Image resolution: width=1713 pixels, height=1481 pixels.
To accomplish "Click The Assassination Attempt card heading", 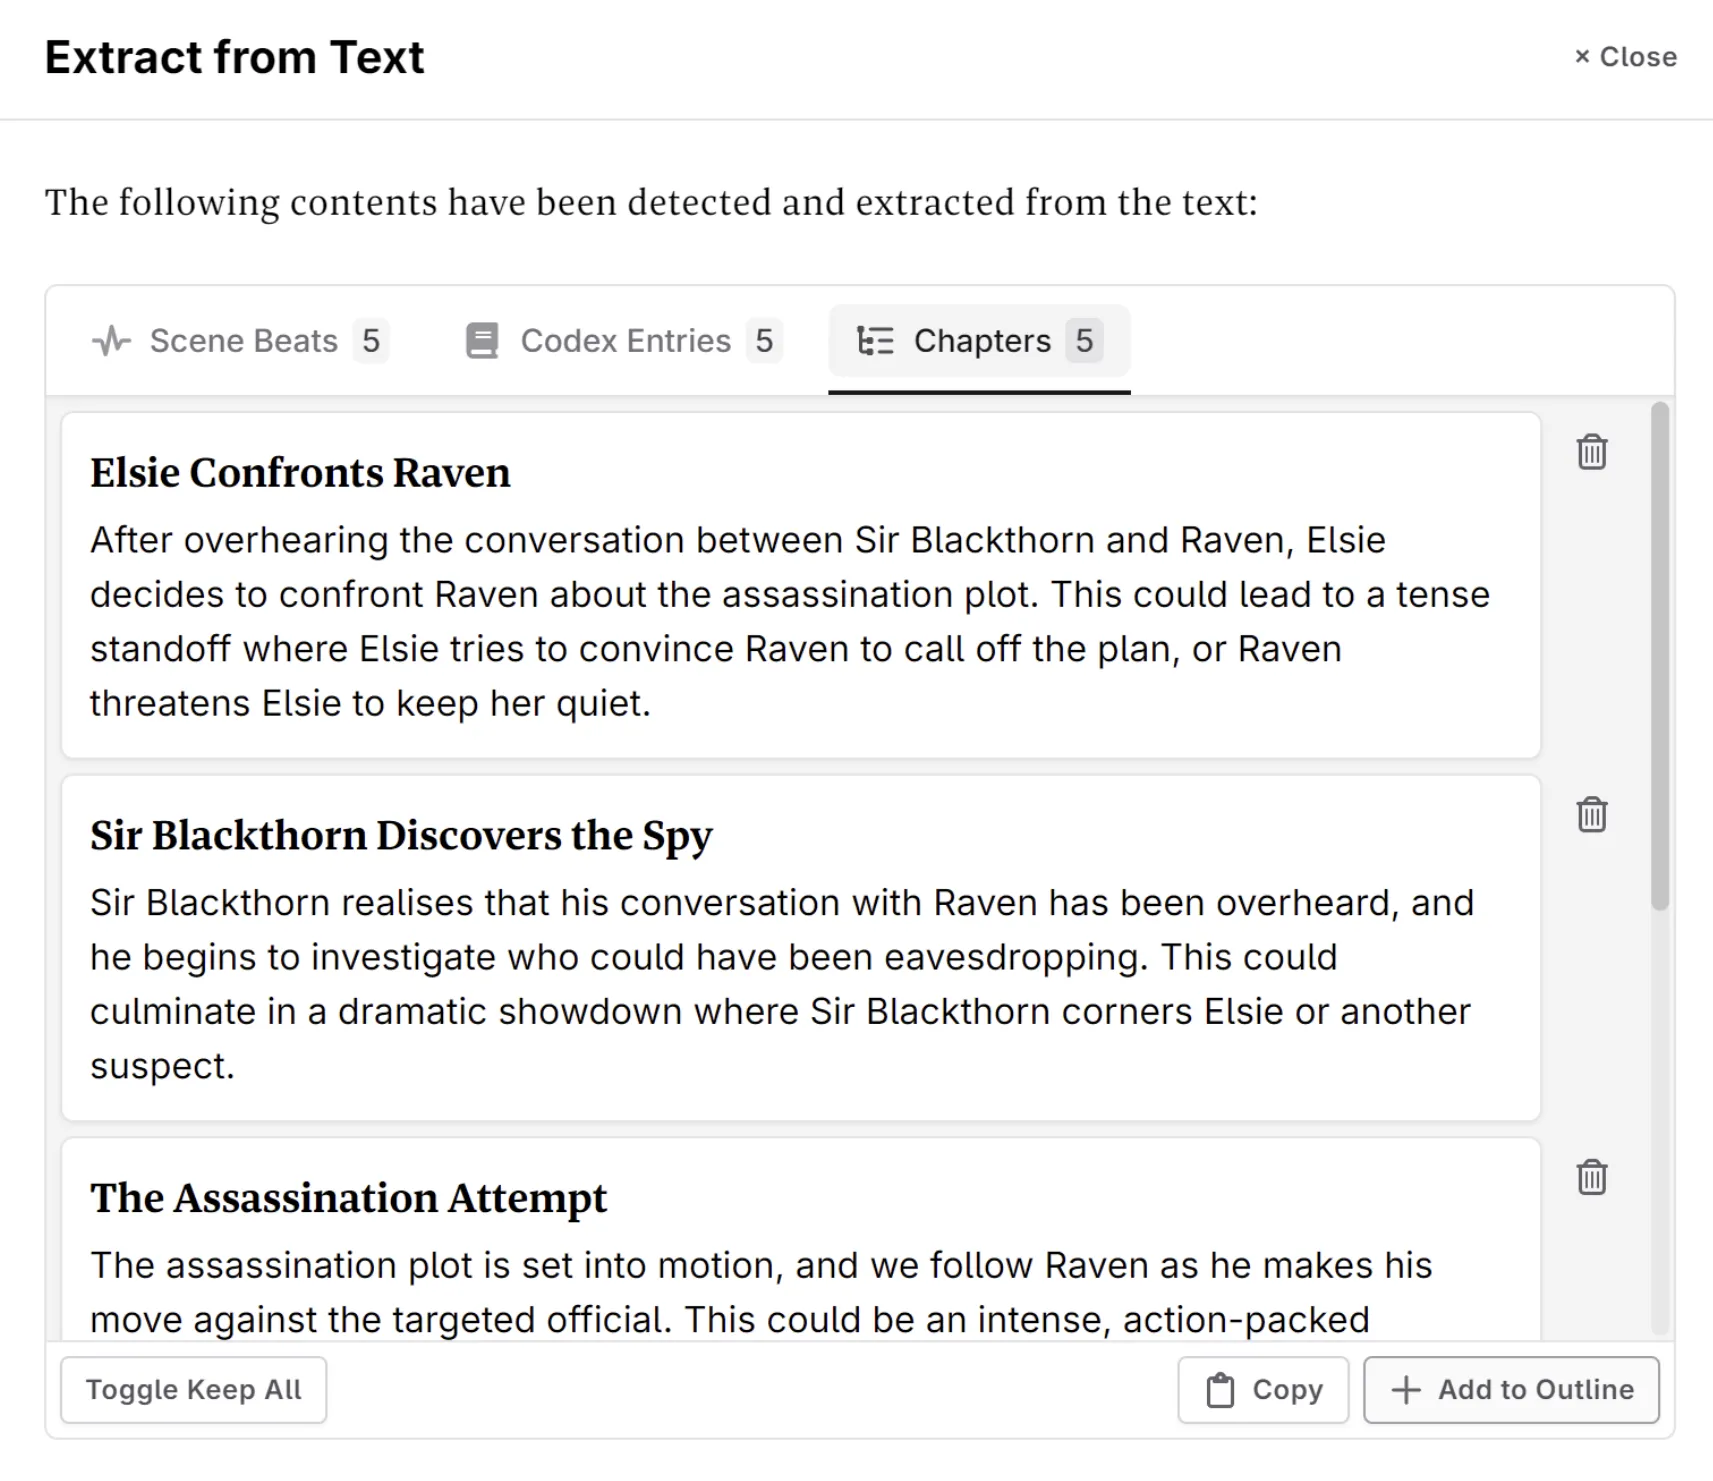I will point(348,1198).
